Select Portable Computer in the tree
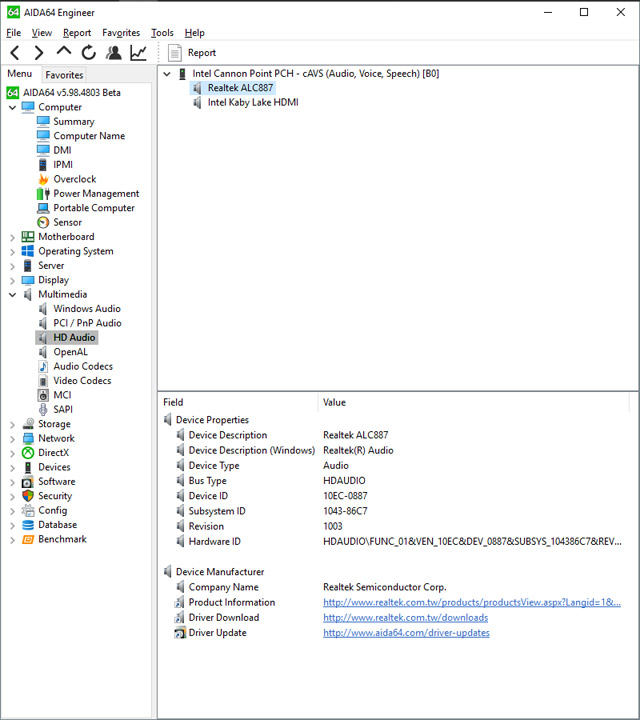The image size is (640, 720). click(94, 208)
